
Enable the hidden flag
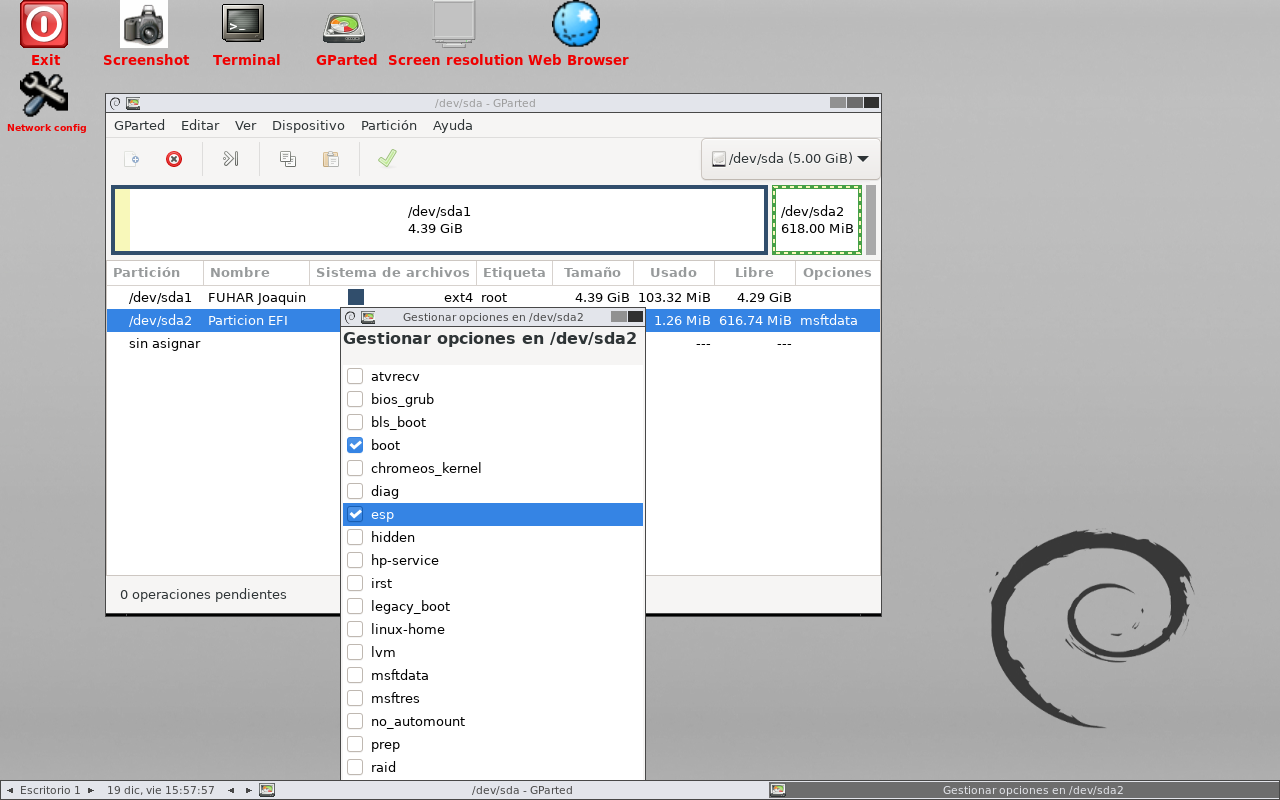pyautogui.click(x=355, y=537)
